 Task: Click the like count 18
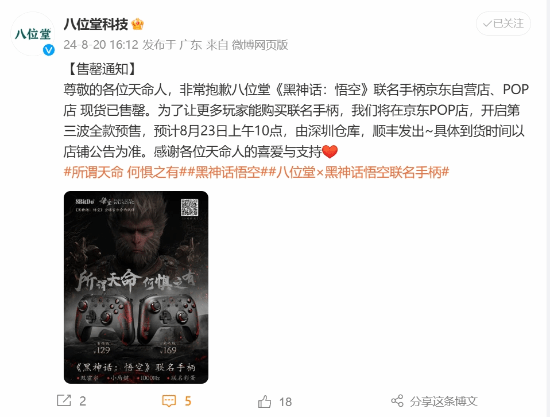[x=285, y=402]
